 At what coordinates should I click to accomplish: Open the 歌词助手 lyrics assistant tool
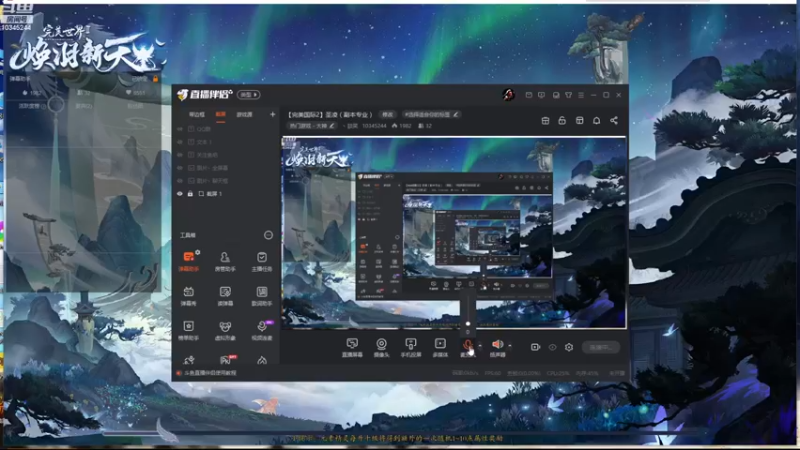pyautogui.click(x=262, y=295)
